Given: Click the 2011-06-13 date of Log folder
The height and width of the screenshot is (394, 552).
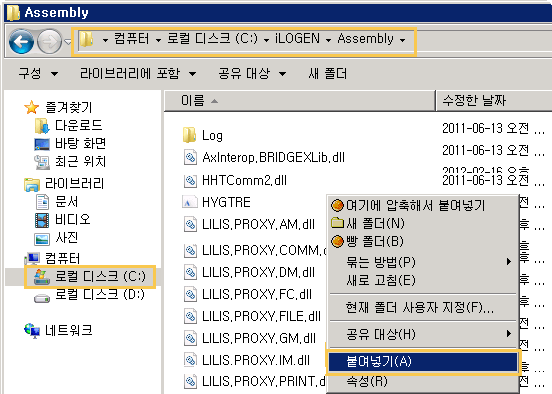Looking at the screenshot, I should [x=493, y=129].
